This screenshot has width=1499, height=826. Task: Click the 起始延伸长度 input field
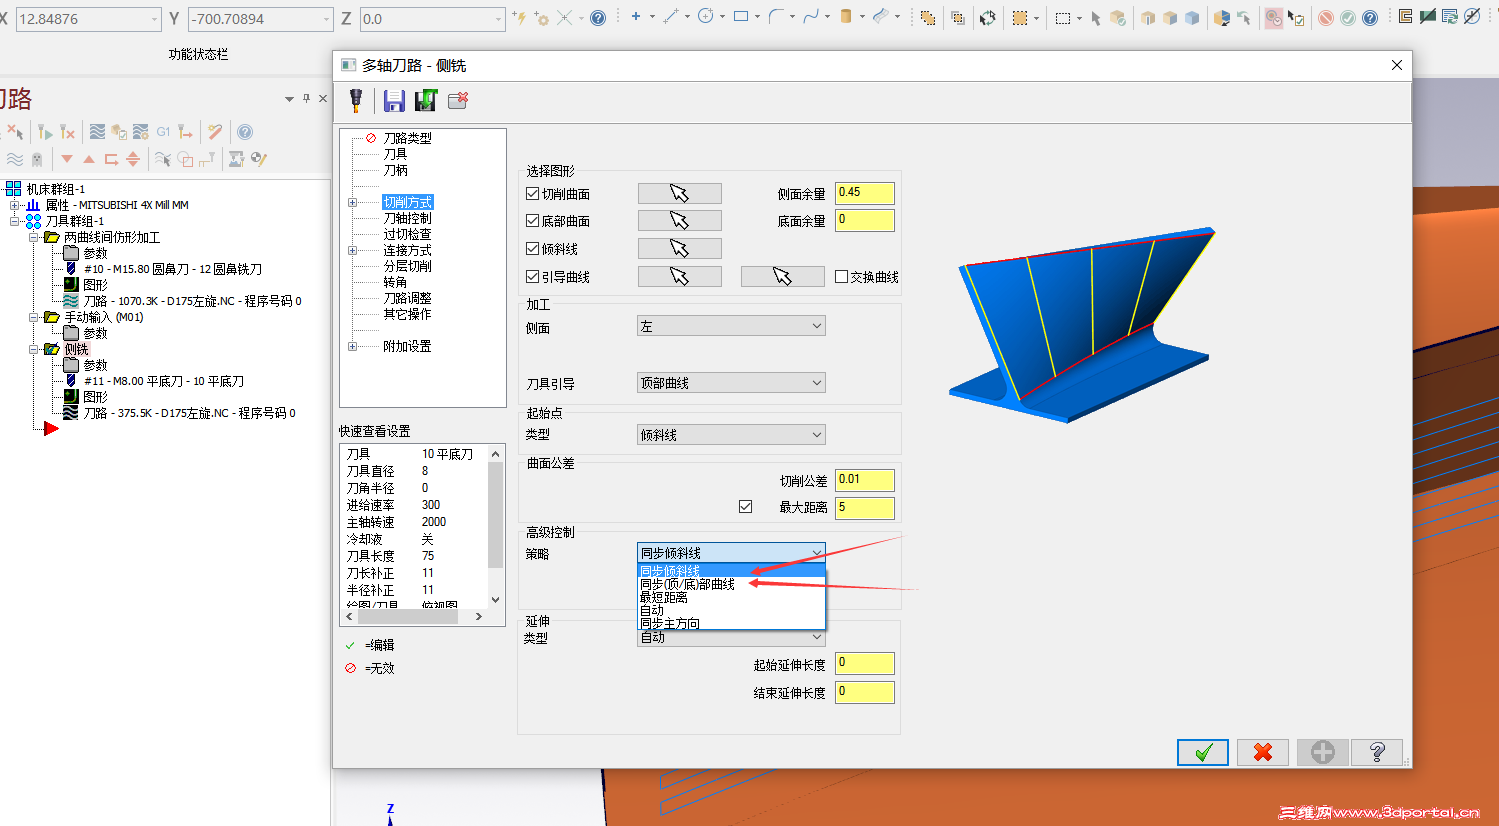pyautogui.click(x=865, y=663)
